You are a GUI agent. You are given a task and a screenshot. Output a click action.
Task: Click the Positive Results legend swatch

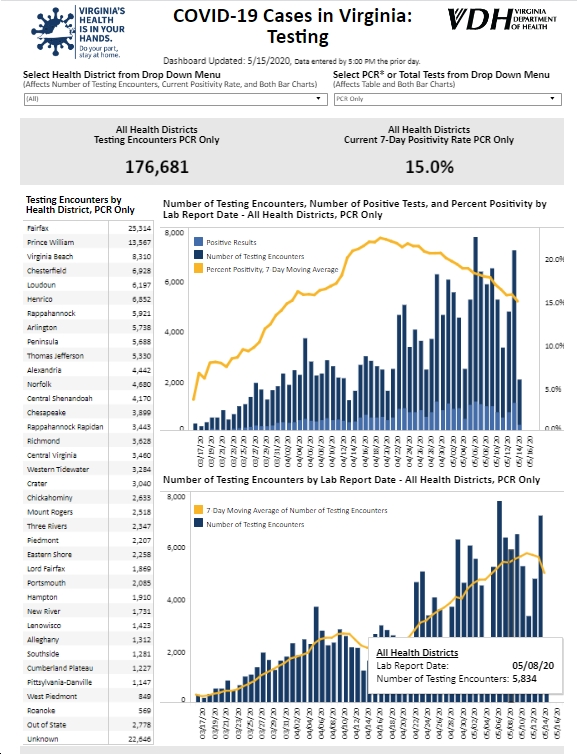click(198, 242)
